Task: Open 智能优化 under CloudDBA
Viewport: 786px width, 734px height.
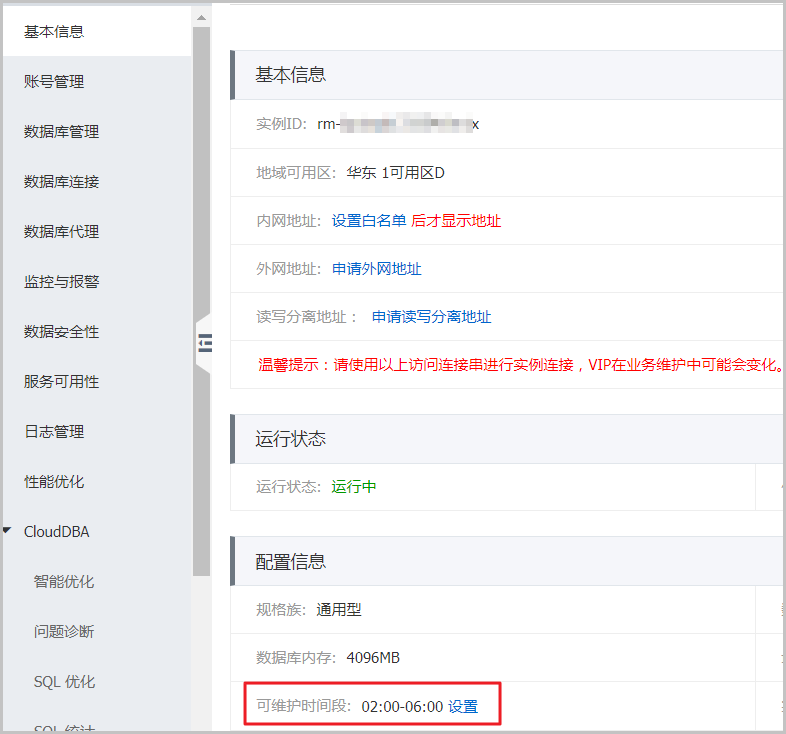Action: point(64,582)
